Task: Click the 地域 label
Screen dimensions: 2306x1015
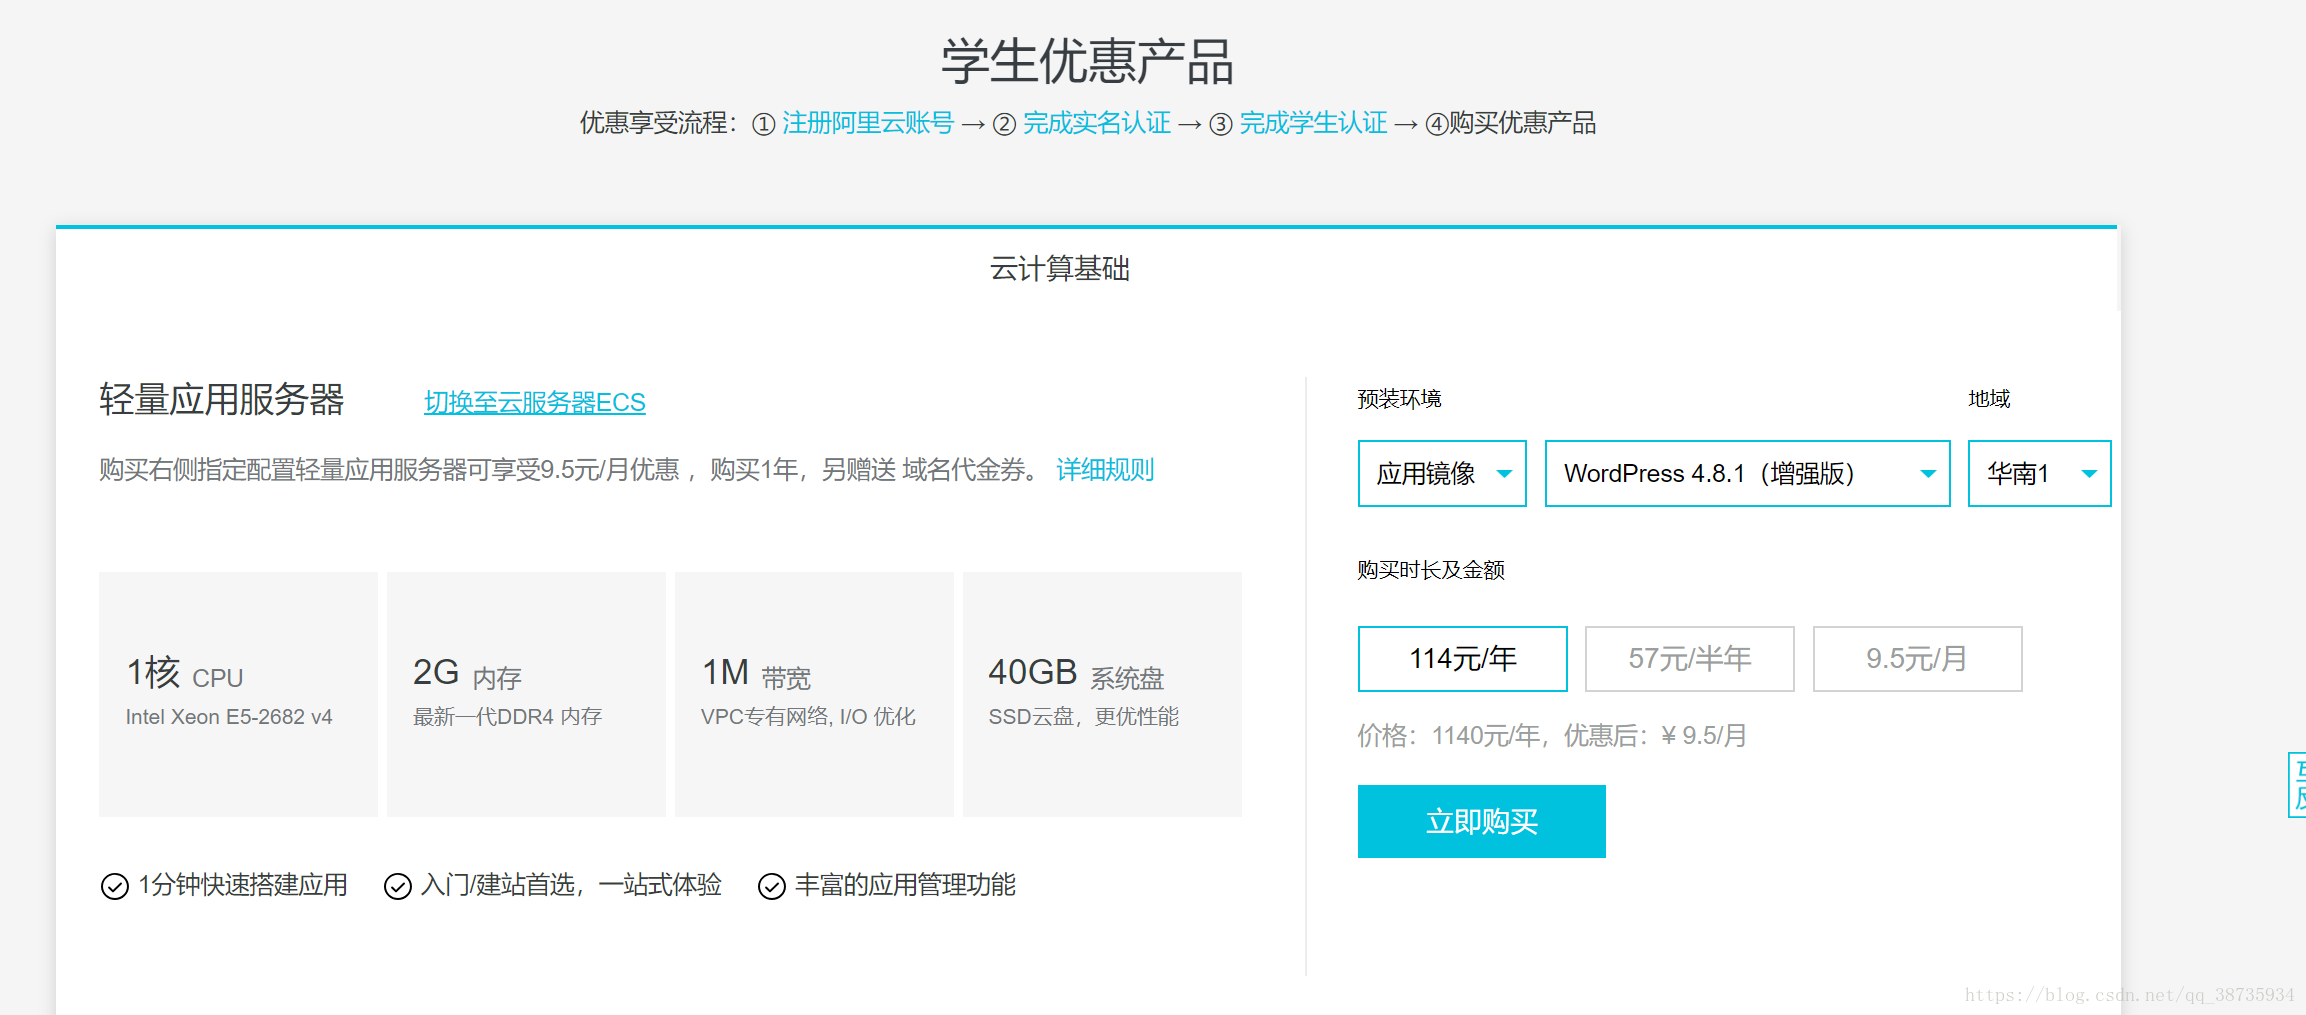Action: pyautogui.click(x=1989, y=399)
